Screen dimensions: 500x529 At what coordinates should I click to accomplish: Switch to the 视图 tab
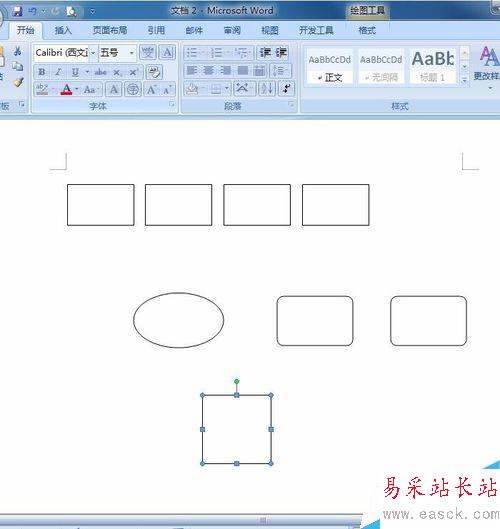coord(270,30)
